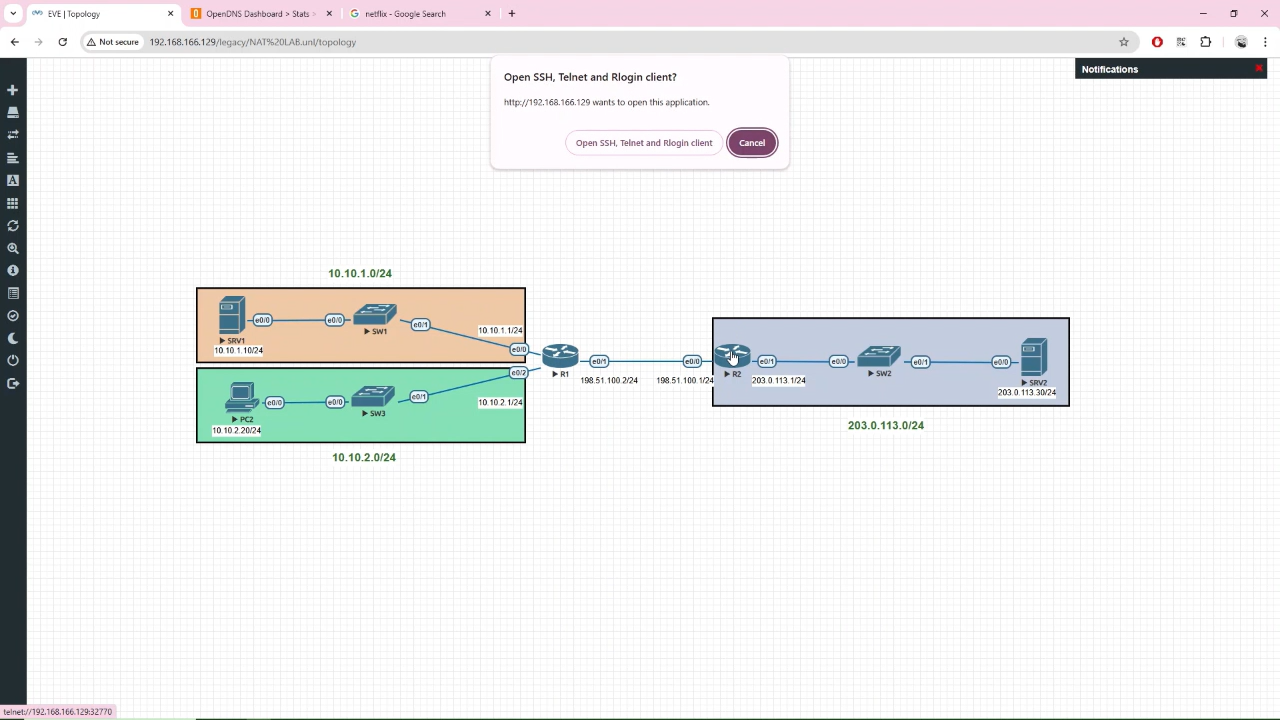Open the Chrome three-dot menu
This screenshot has width=1280, height=720.
click(x=1265, y=42)
